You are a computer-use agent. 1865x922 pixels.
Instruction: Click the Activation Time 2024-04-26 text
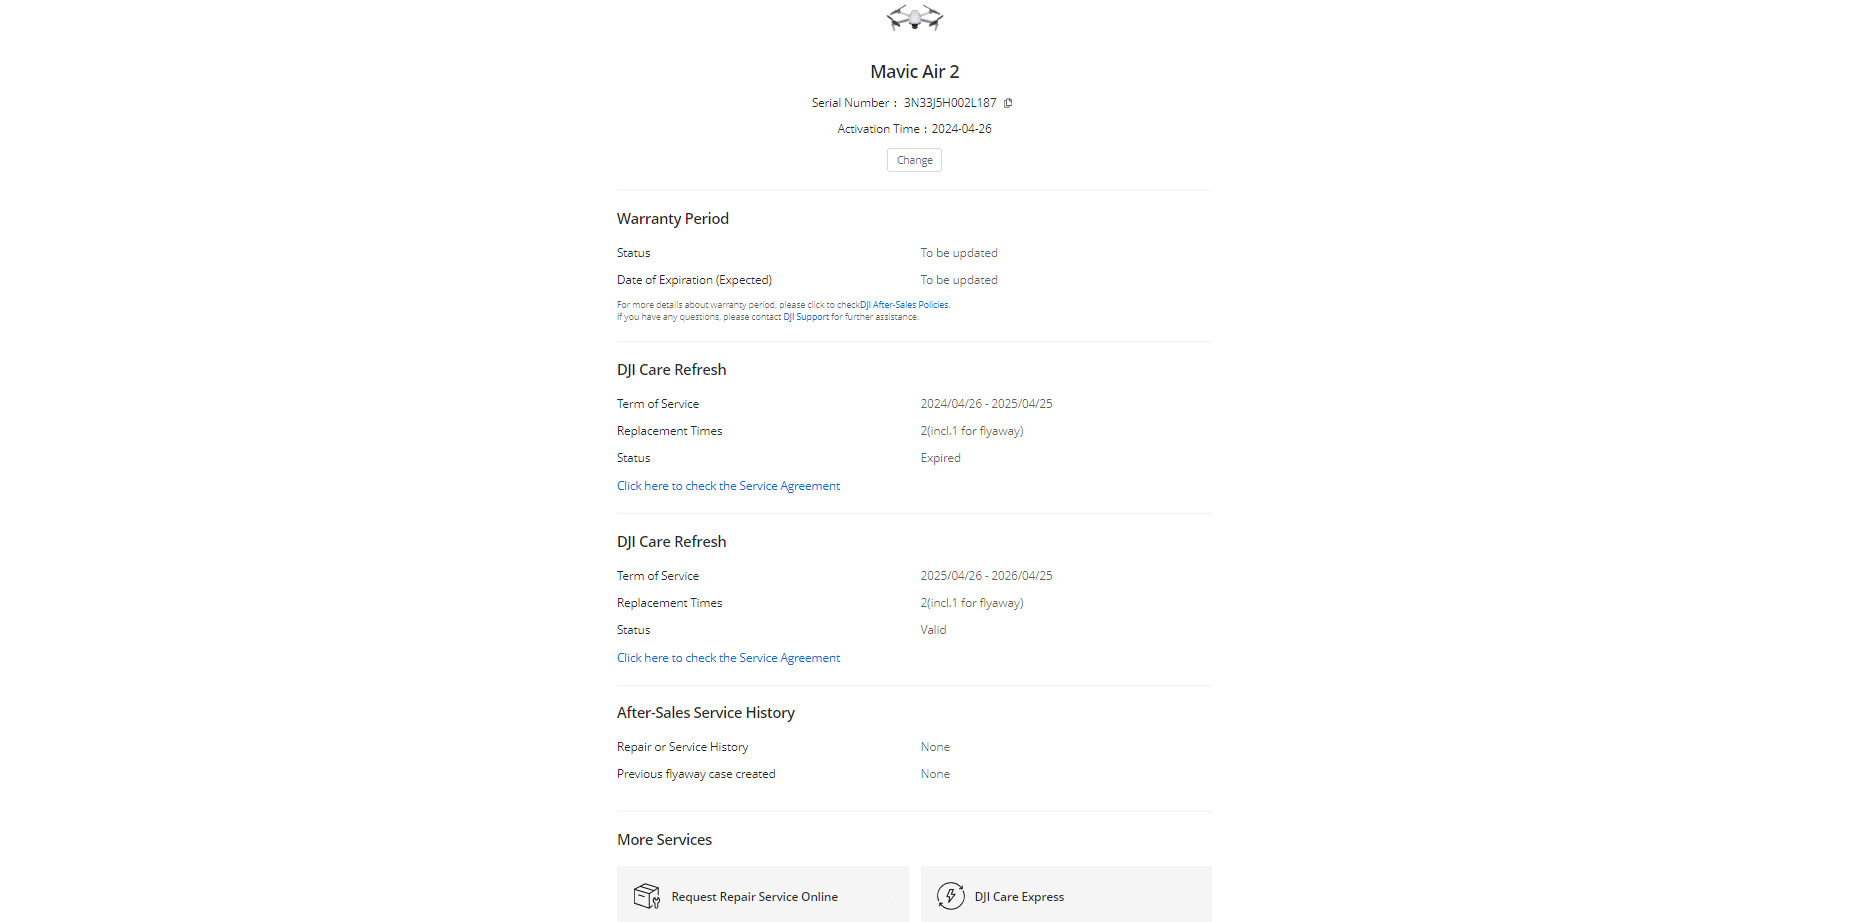[914, 129]
